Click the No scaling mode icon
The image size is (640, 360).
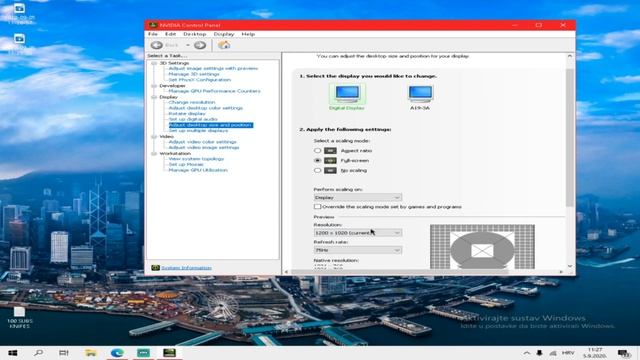330,170
